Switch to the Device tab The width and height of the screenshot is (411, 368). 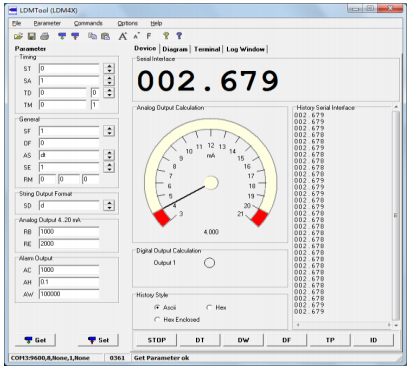[145, 48]
